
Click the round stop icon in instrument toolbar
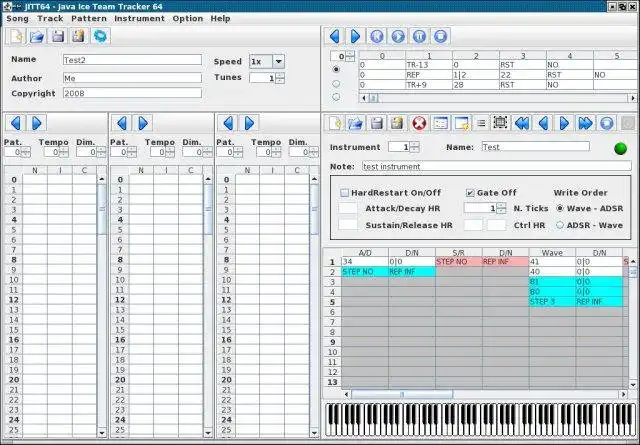tap(607, 123)
